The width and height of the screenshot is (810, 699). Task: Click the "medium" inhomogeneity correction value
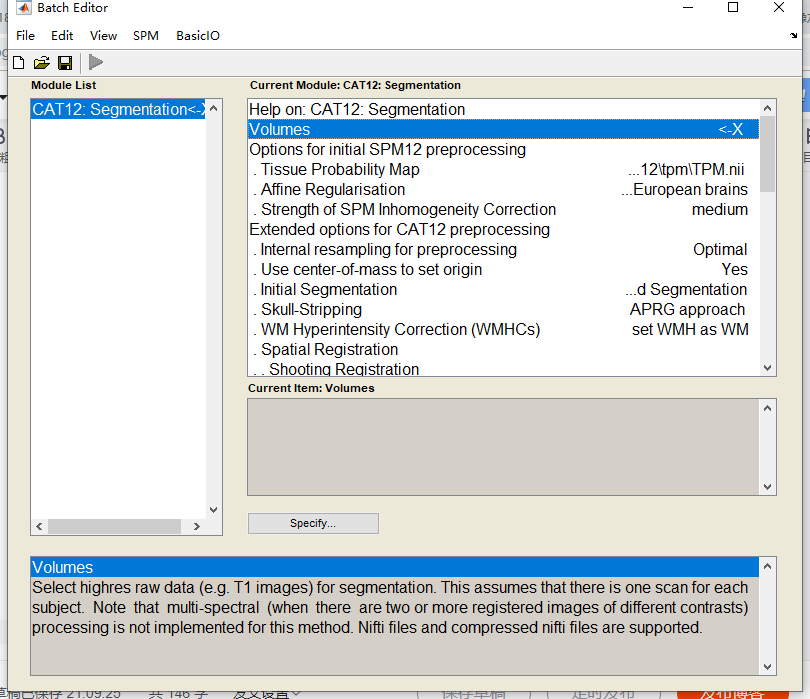pos(720,209)
